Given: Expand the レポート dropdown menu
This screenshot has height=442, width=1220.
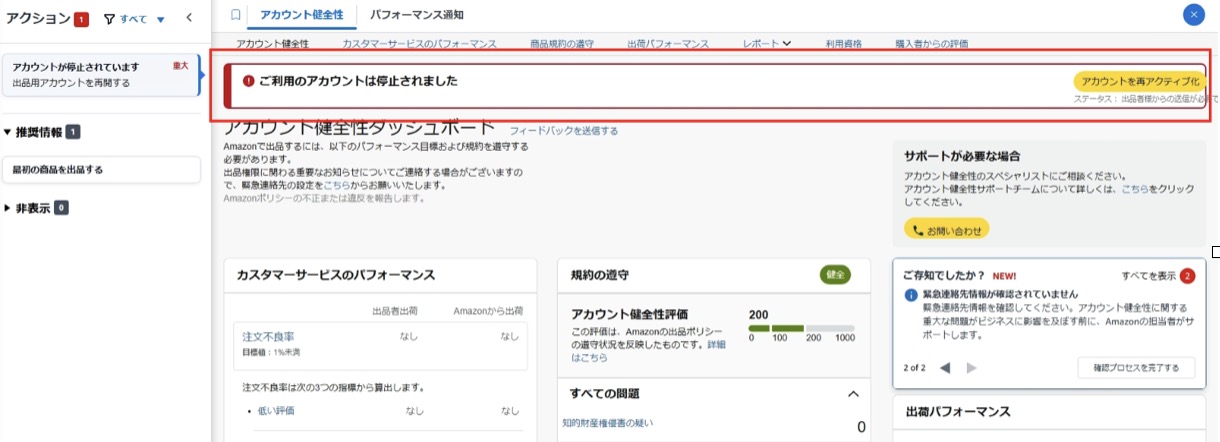Looking at the screenshot, I should [x=767, y=44].
